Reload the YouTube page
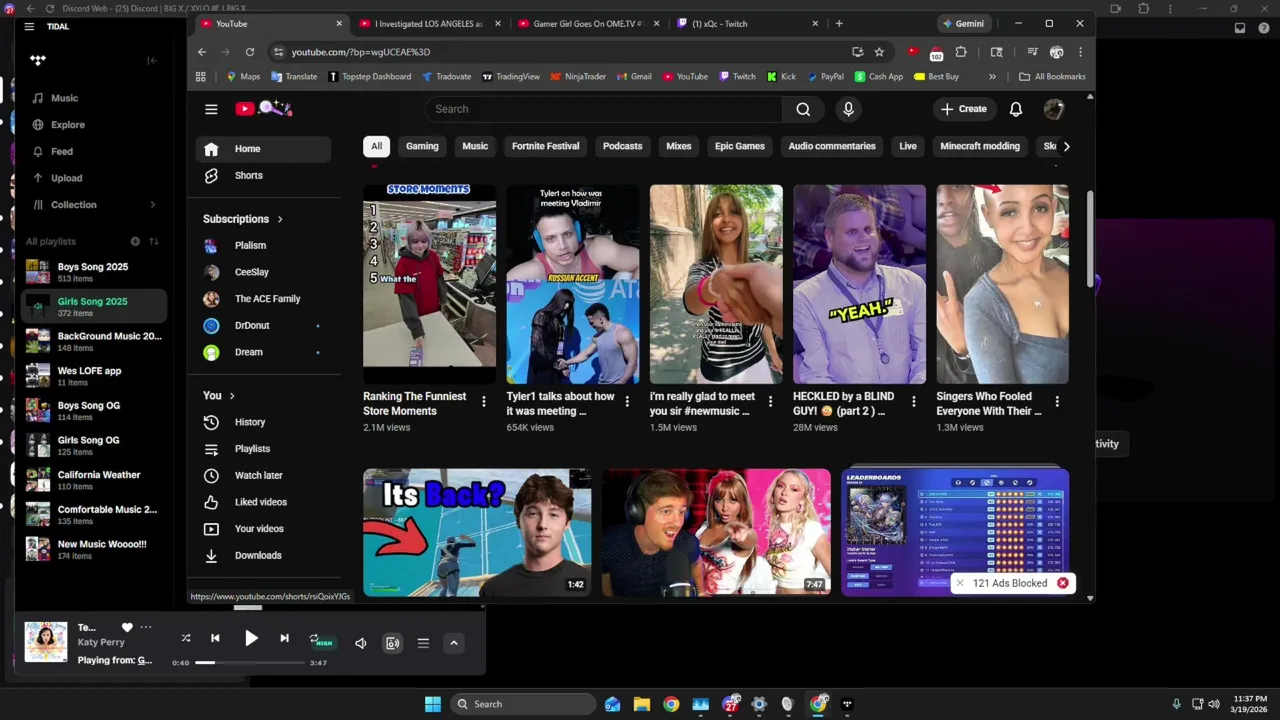 tap(249, 52)
